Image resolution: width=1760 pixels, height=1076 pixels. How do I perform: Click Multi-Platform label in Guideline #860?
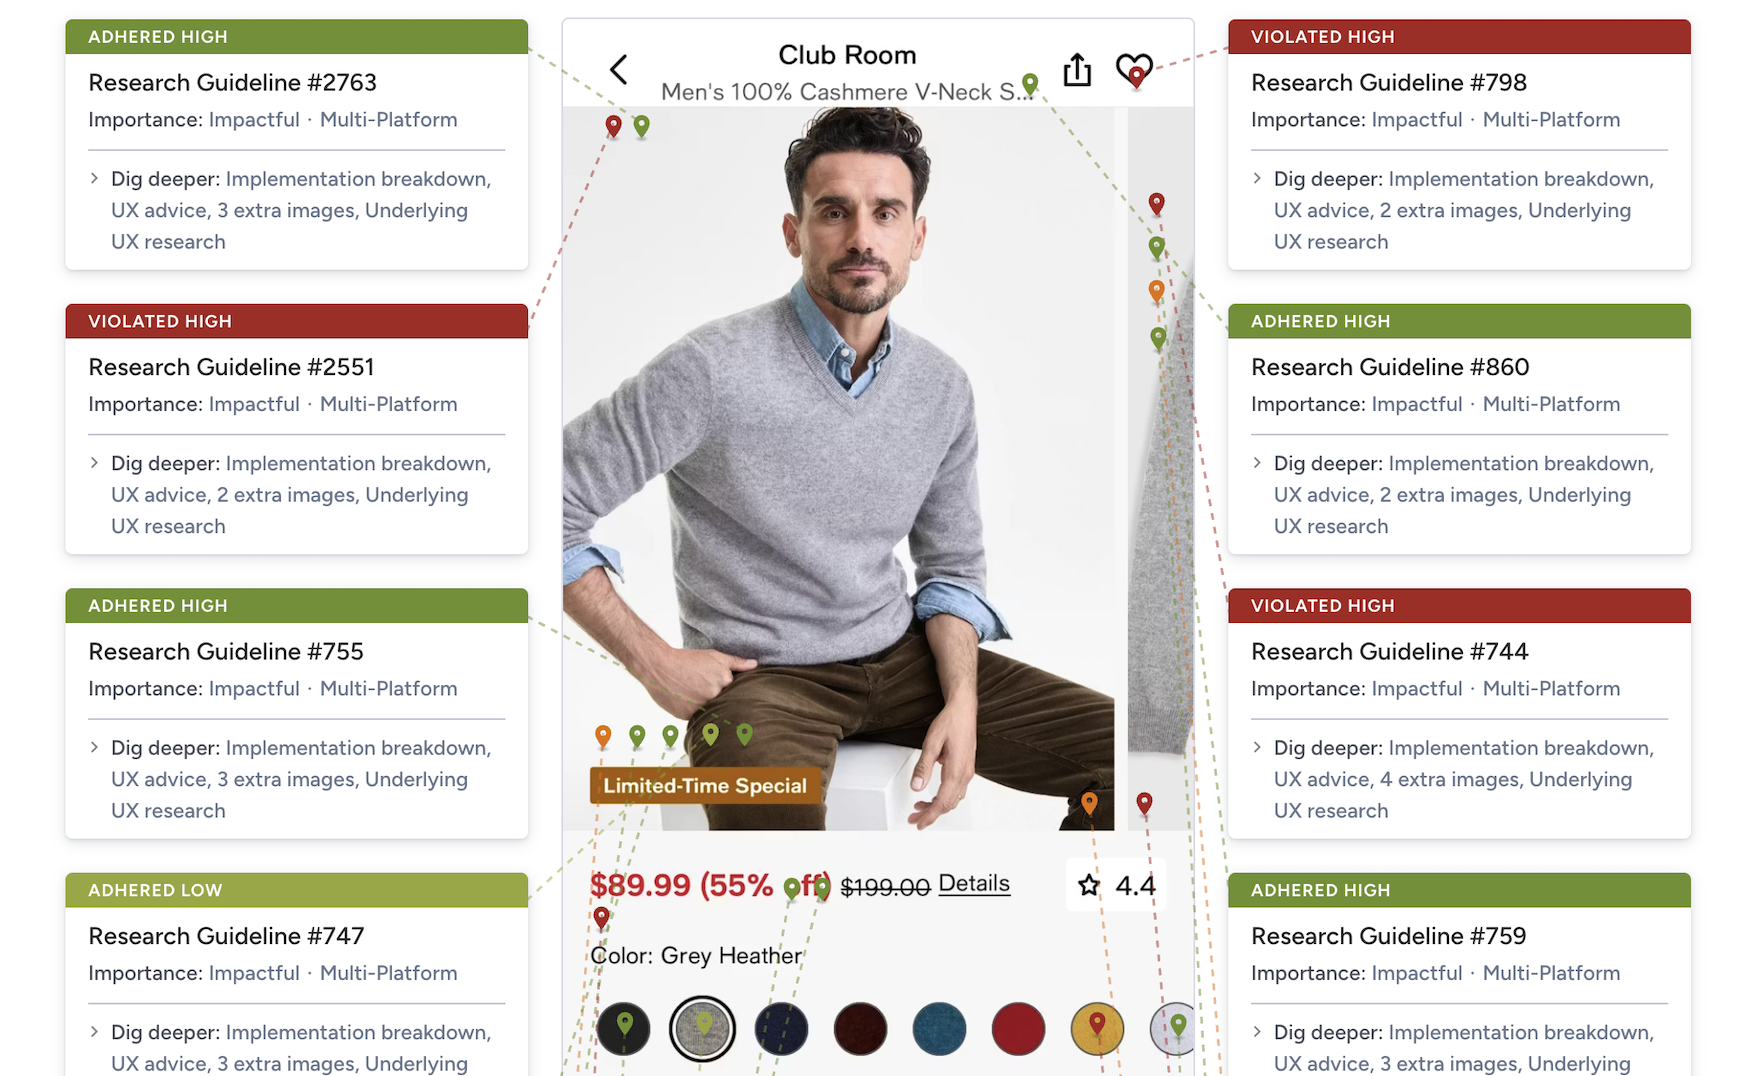1551,404
